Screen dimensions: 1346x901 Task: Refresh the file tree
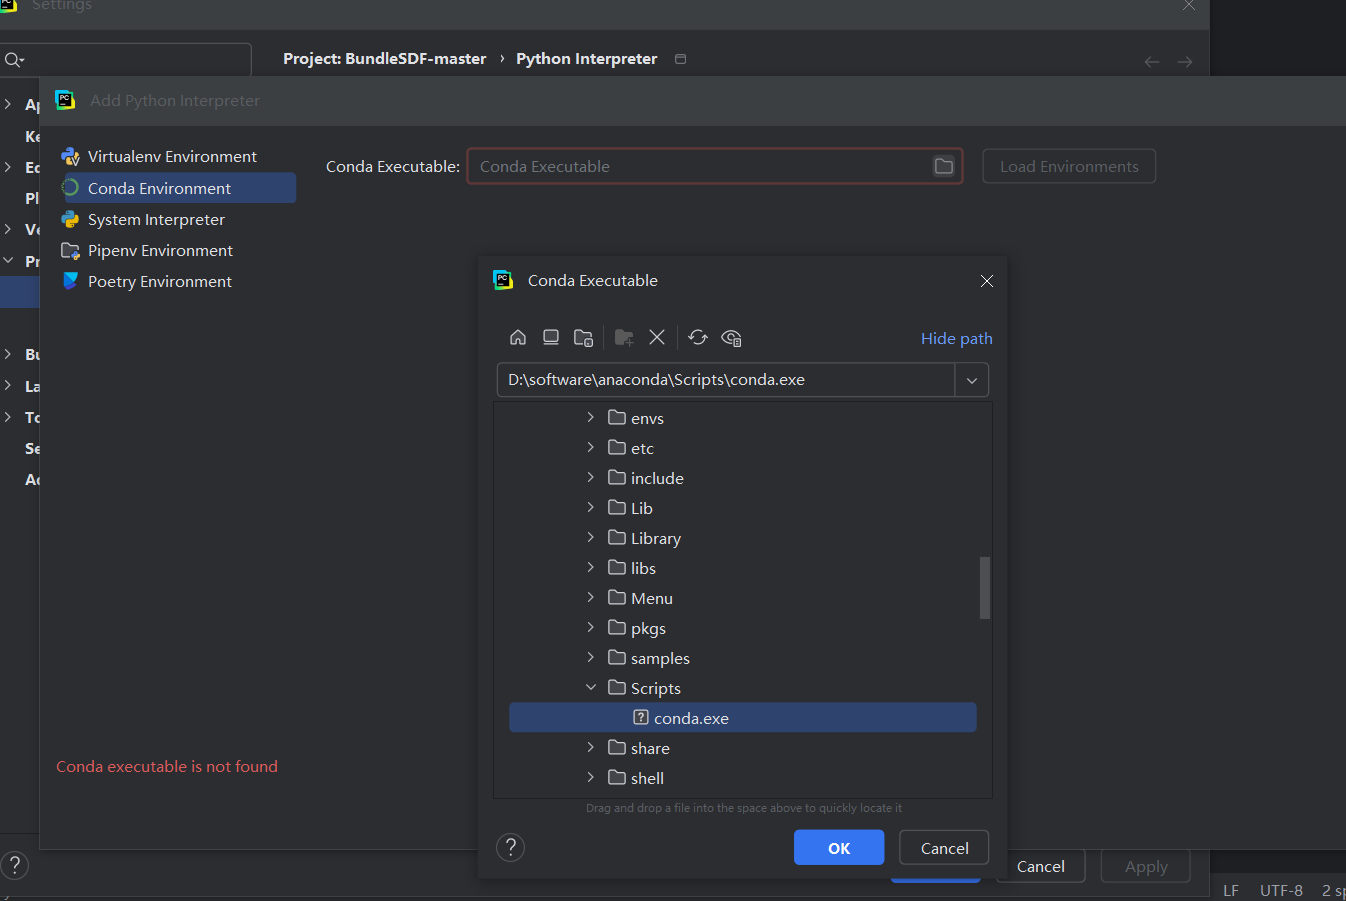[698, 337]
